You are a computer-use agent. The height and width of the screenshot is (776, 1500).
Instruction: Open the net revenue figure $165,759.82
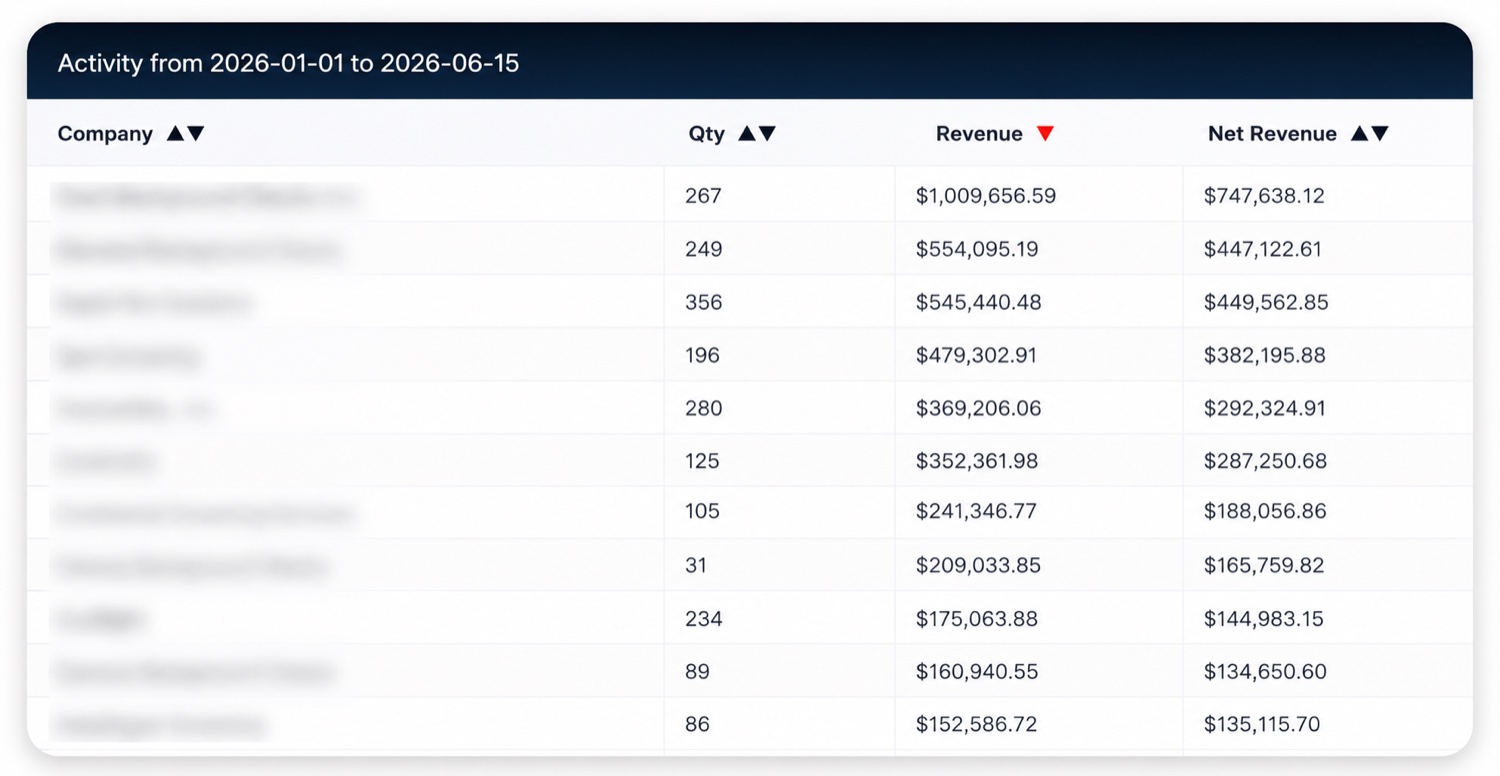tap(1264, 565)
